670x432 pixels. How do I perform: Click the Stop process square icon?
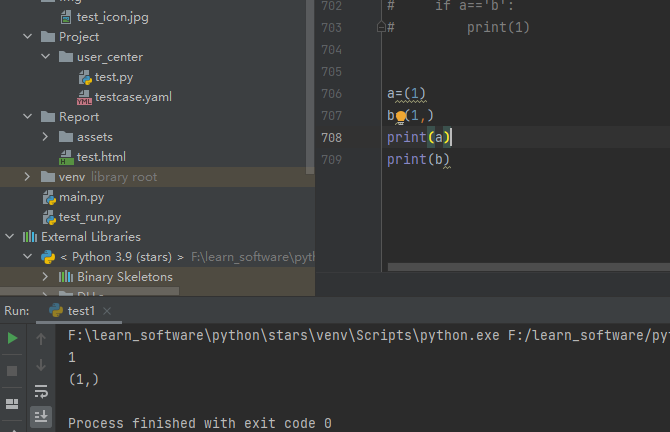tap(12, 371)
